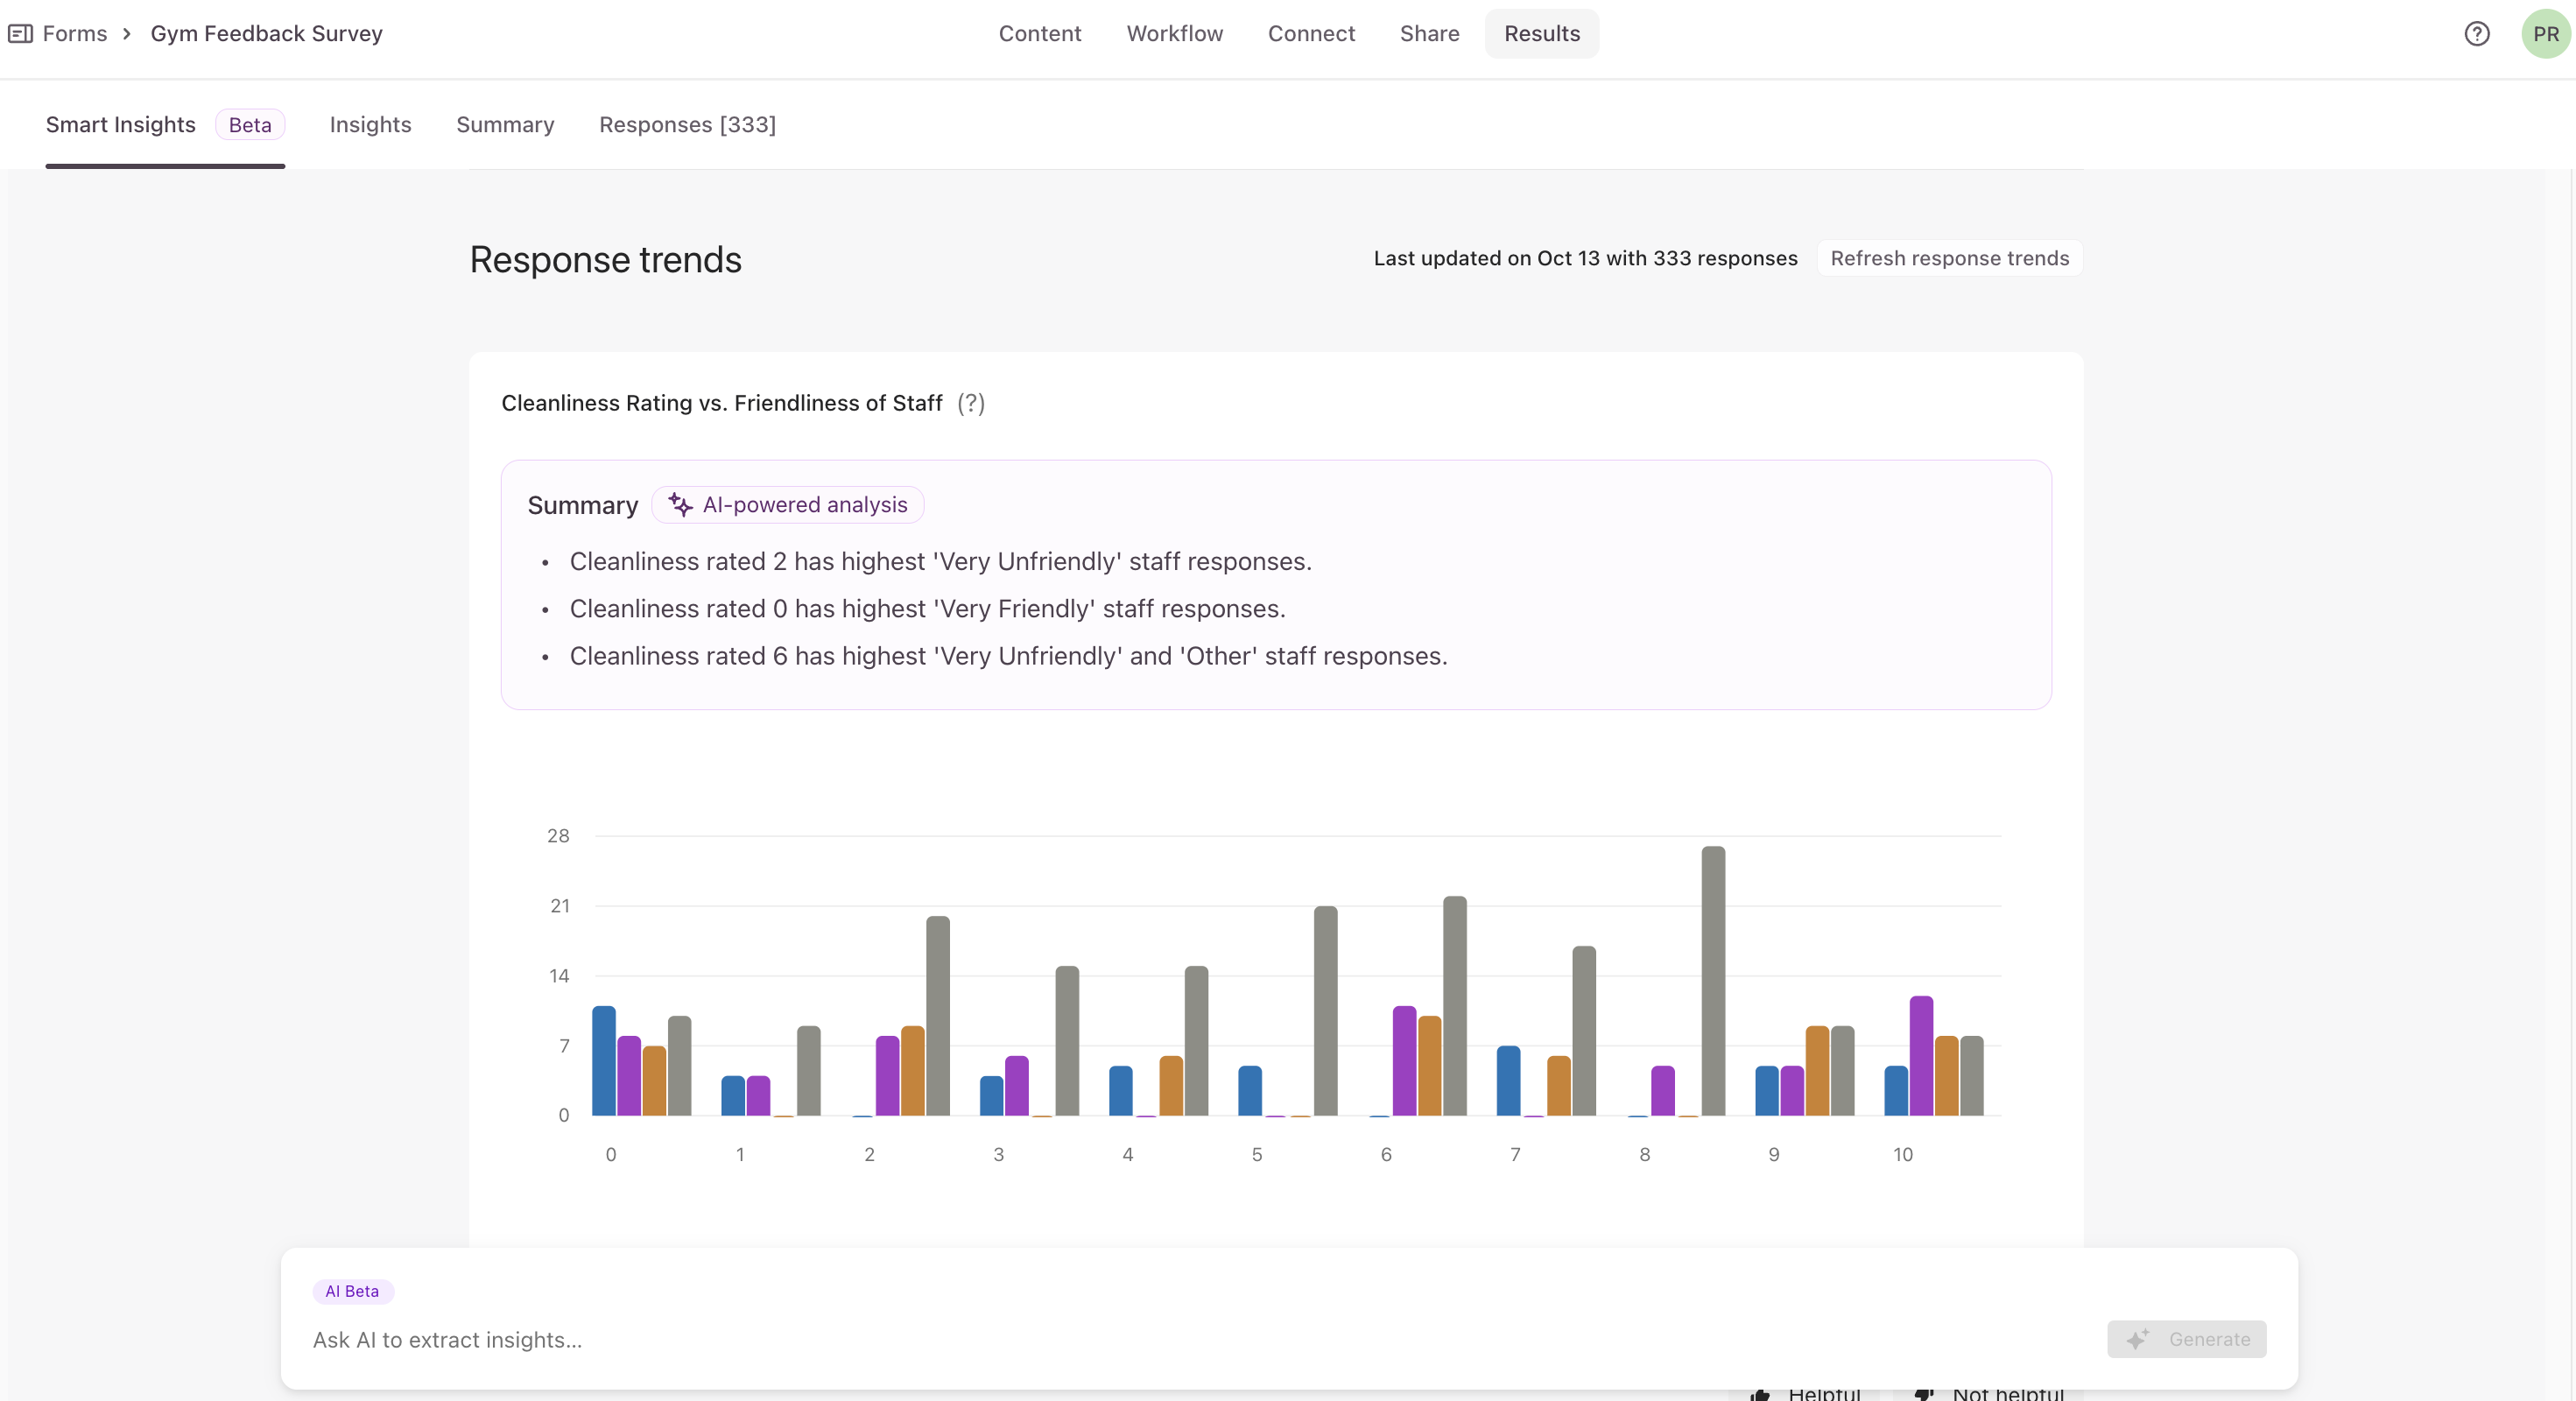Screen dimensions: 2576x1401
Task: Click Refresh response trends button
Action: tap(1949, 258)
